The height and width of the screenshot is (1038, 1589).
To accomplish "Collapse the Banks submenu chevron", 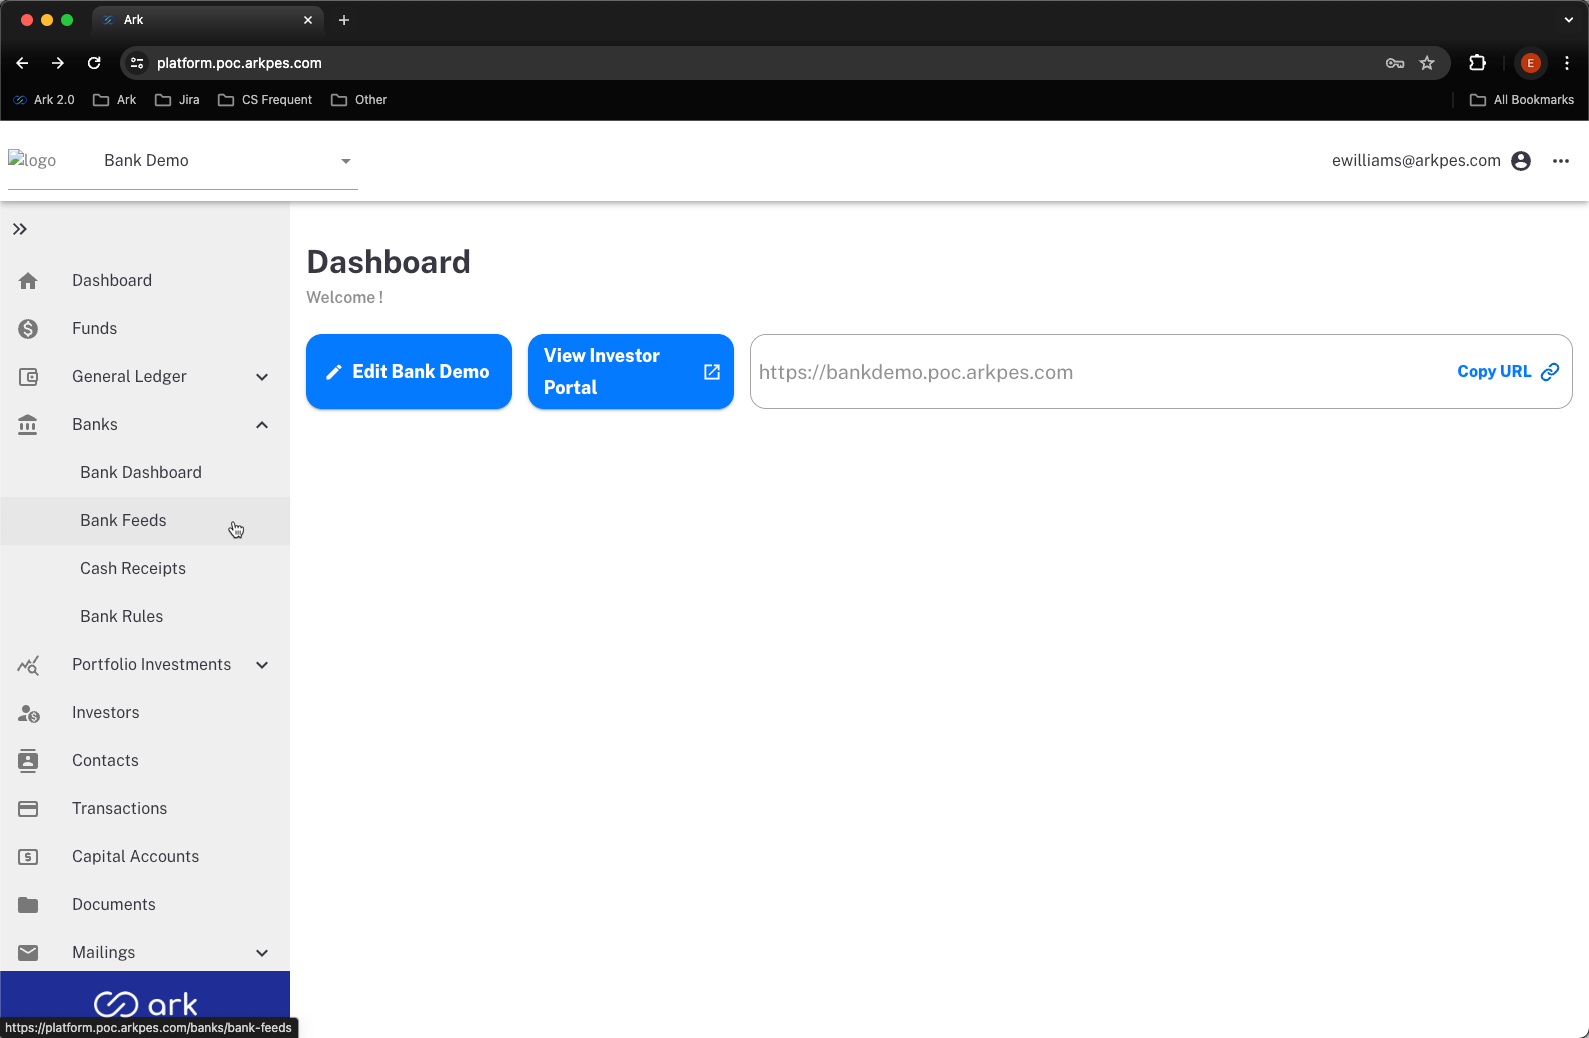I will 262,425.
